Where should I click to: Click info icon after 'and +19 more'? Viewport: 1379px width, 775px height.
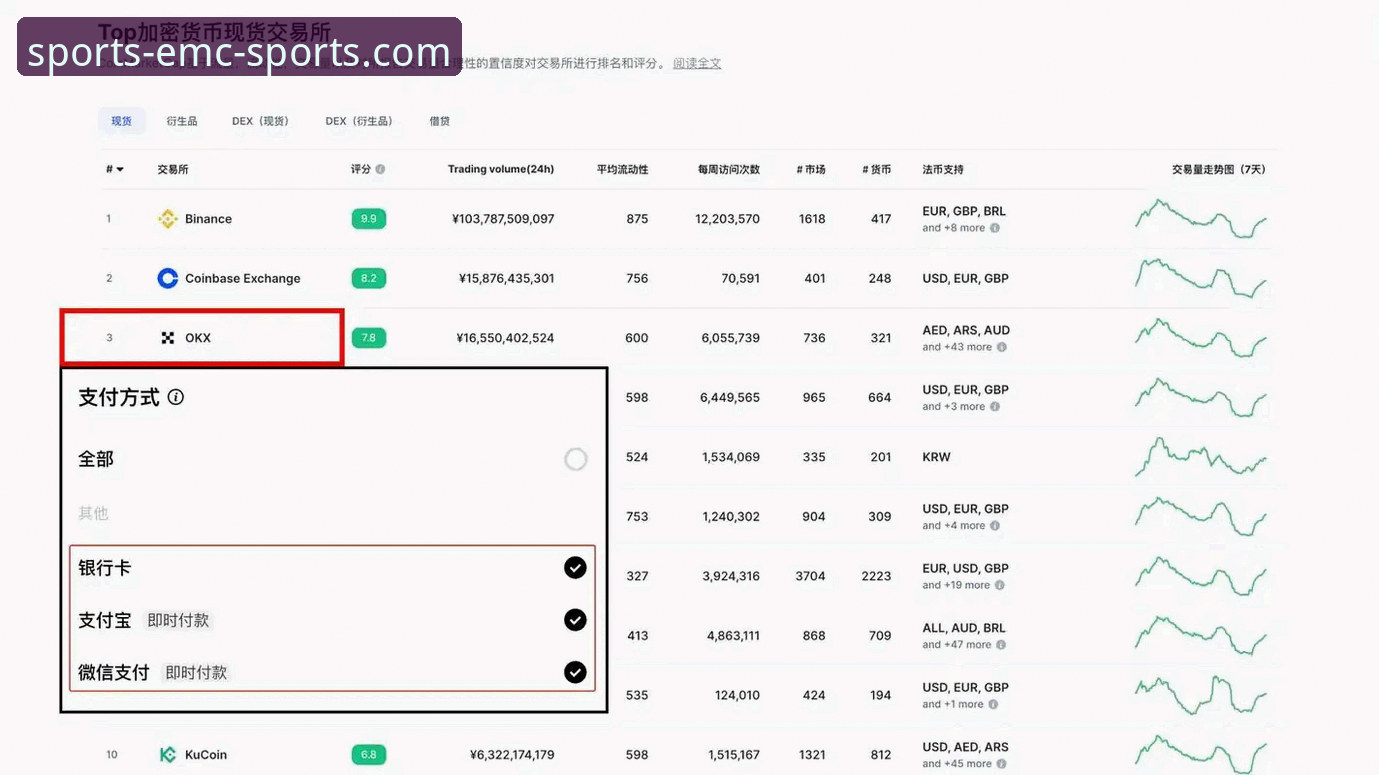(x=1000, y=585)
